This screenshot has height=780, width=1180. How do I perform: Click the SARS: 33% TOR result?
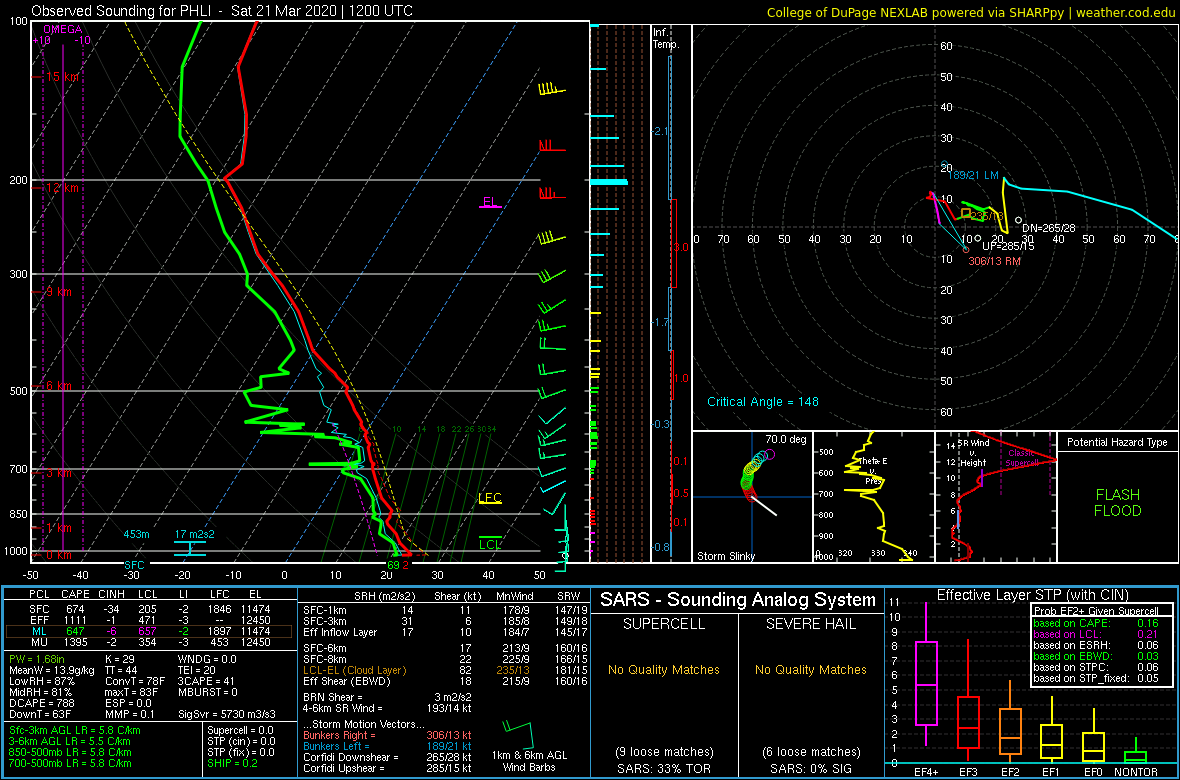665,767
